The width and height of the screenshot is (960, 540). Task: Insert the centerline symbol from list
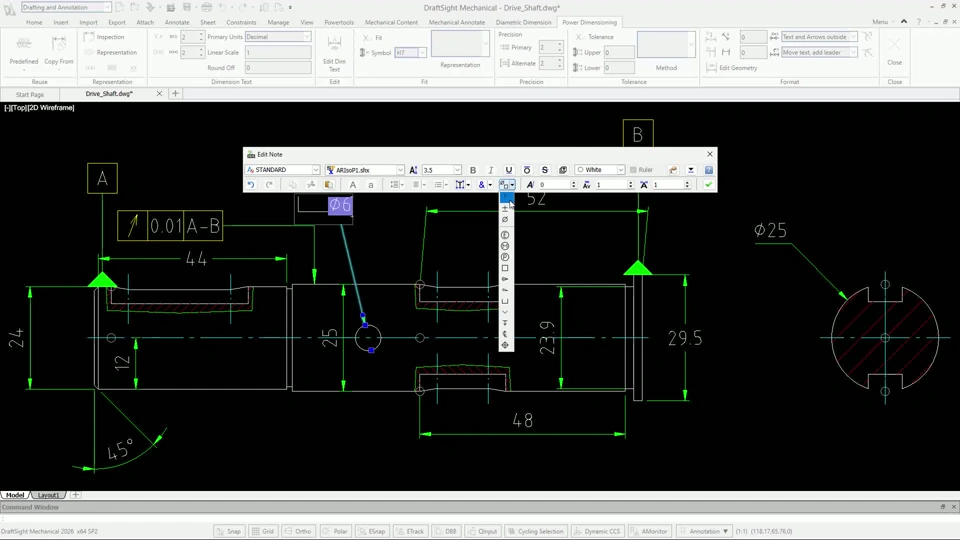point(505,334)
